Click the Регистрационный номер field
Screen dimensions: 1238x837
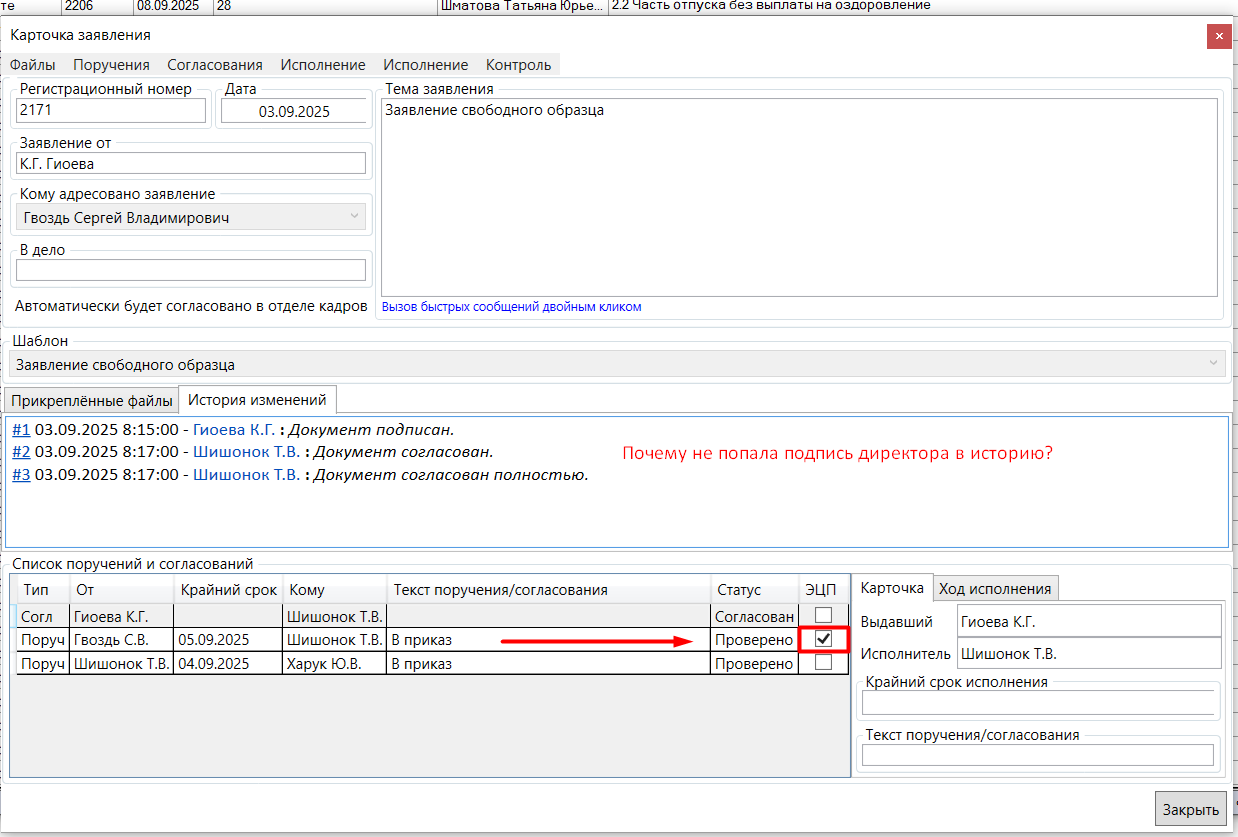pyautogui.click(x=111, y=110)
